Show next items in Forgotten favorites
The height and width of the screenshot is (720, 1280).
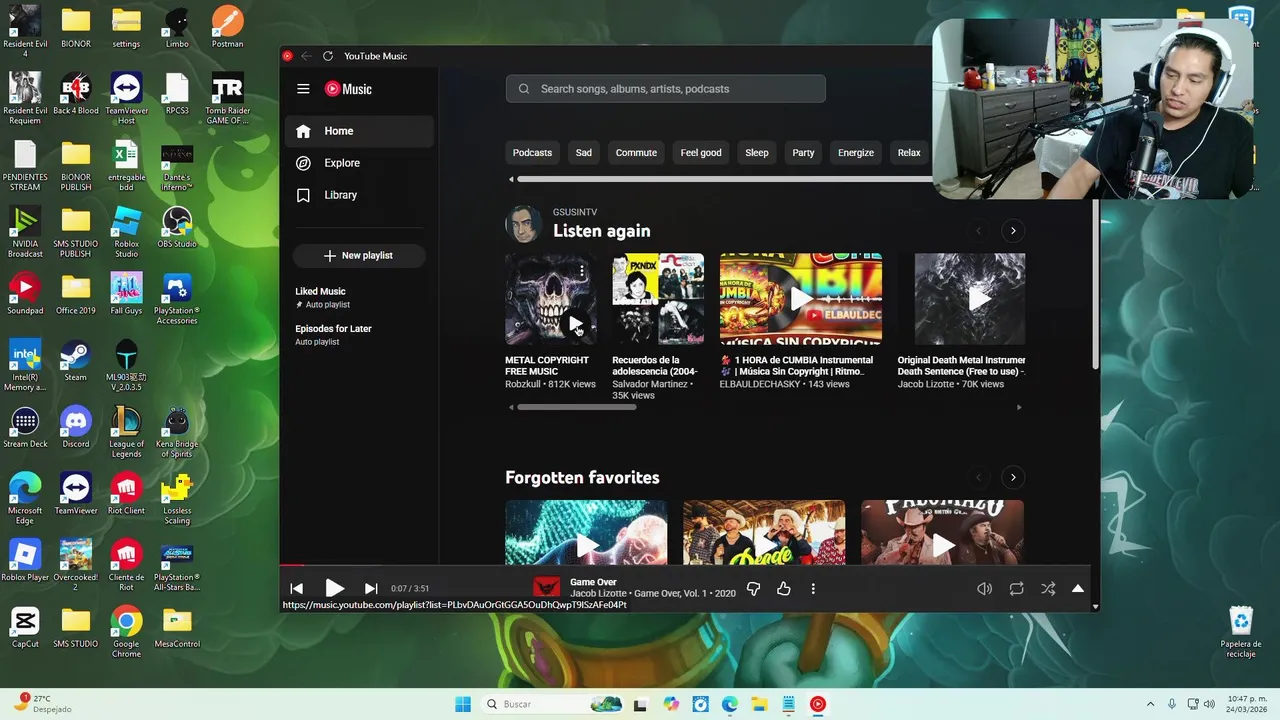tap(1013, 477)
